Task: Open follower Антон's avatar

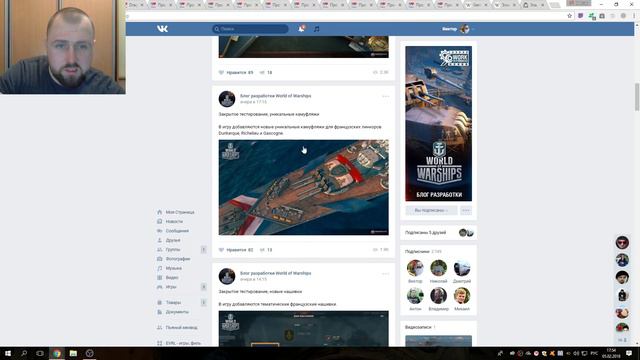Action: [x=415, y=296]
